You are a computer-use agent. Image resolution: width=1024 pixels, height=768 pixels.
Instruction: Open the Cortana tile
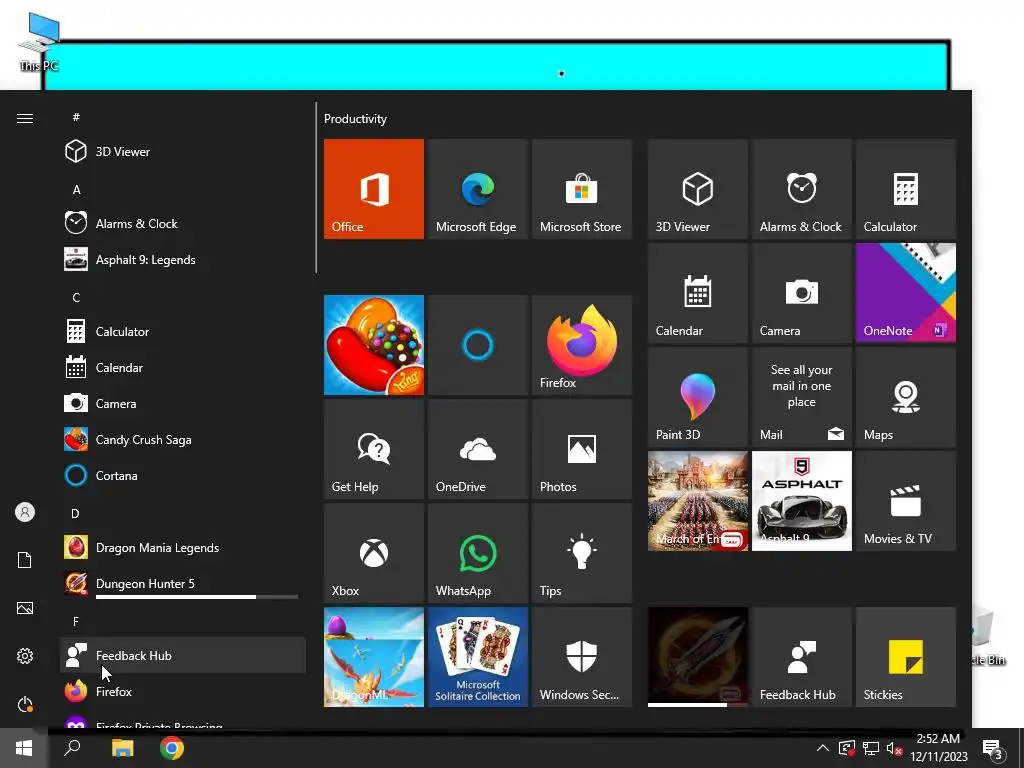pos(477,345)
